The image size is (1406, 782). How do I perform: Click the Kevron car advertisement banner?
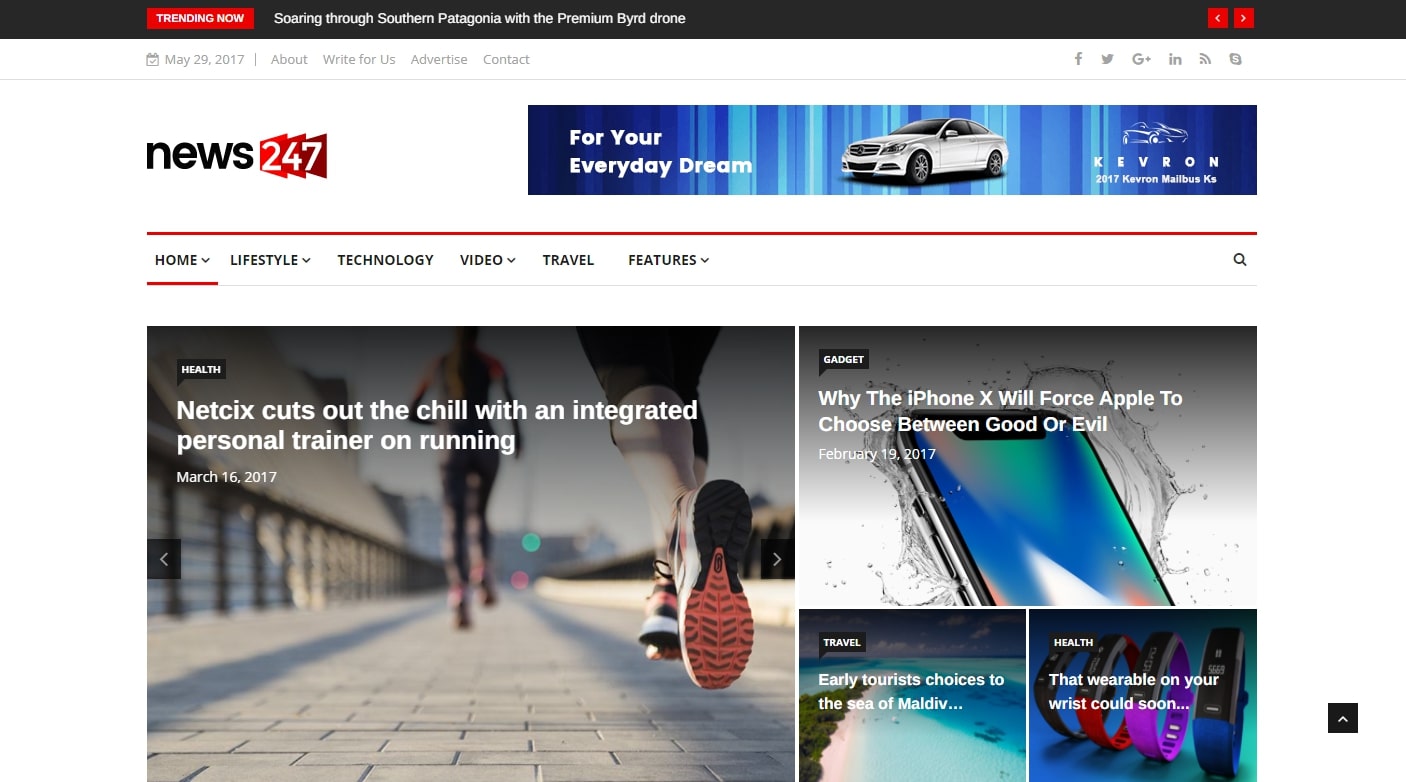892,150
